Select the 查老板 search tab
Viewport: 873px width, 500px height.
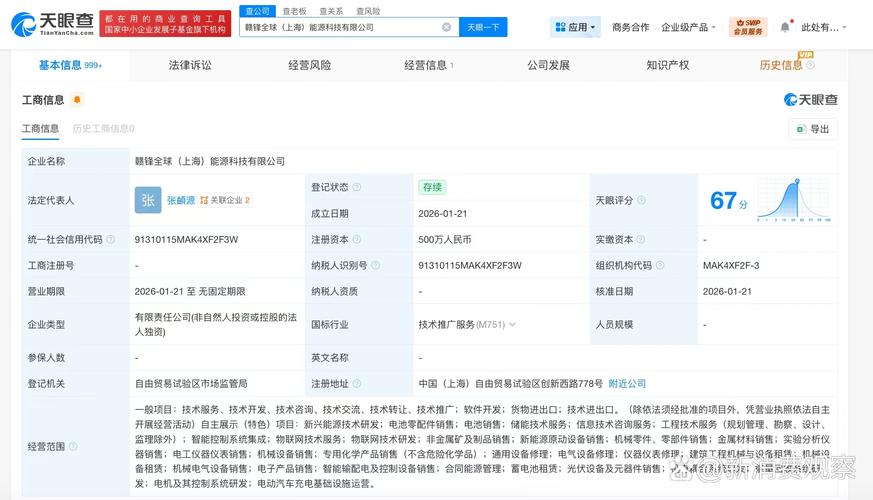[295, 11]
